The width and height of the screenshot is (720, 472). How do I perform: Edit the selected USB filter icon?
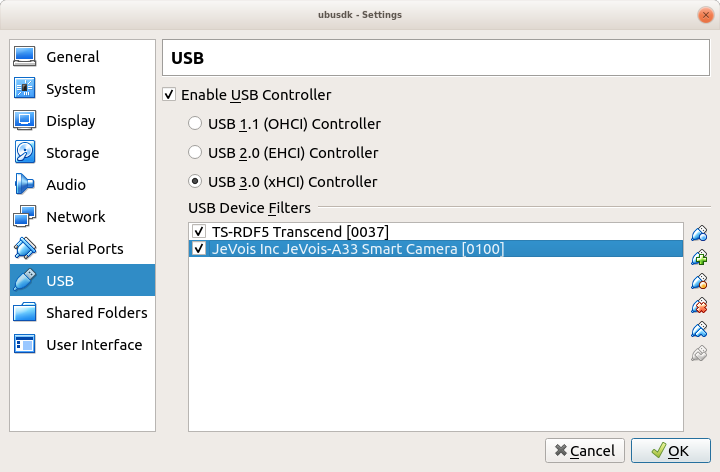[699, 281]
